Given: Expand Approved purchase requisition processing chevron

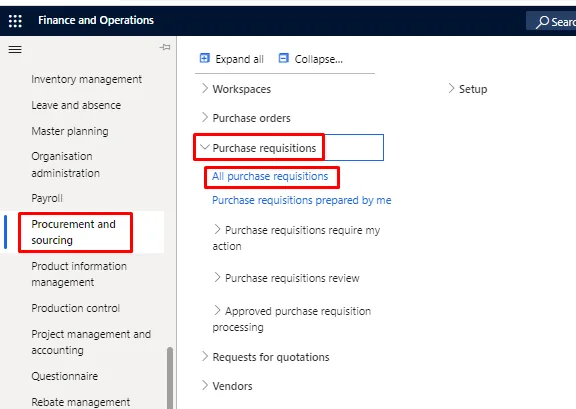Looking at the screenshot, I should [217, 311].
